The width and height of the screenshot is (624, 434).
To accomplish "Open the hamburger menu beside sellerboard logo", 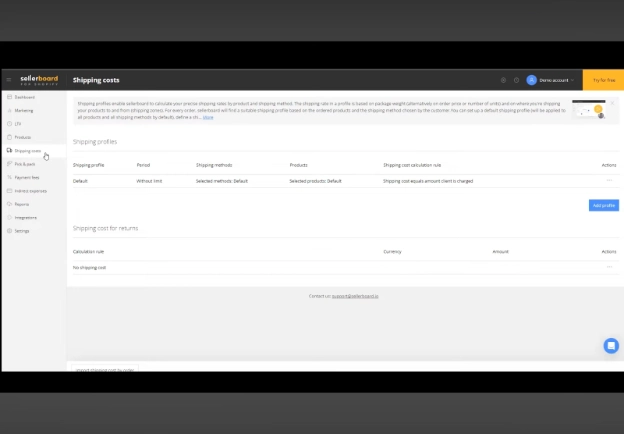I will 9,80.
